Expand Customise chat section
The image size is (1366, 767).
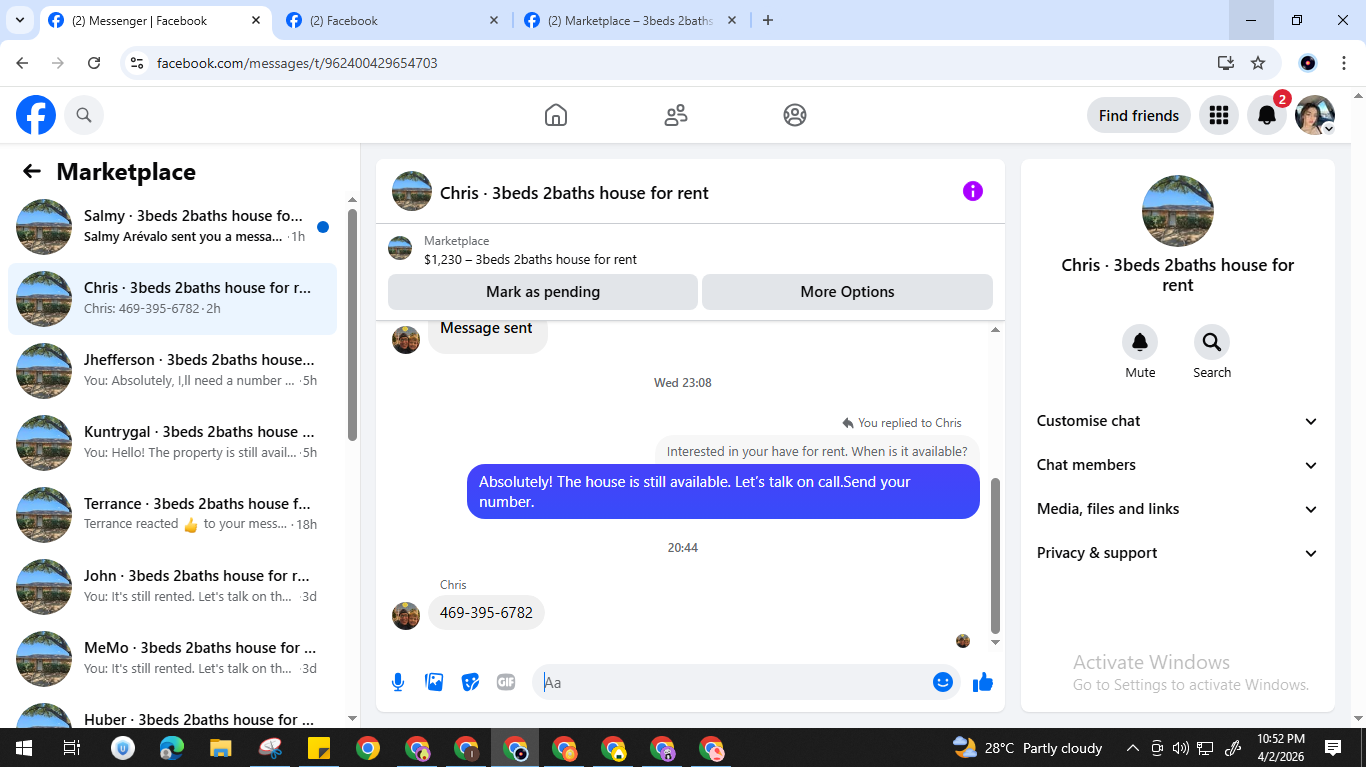pyautogui.click(x=1177, y=421)
